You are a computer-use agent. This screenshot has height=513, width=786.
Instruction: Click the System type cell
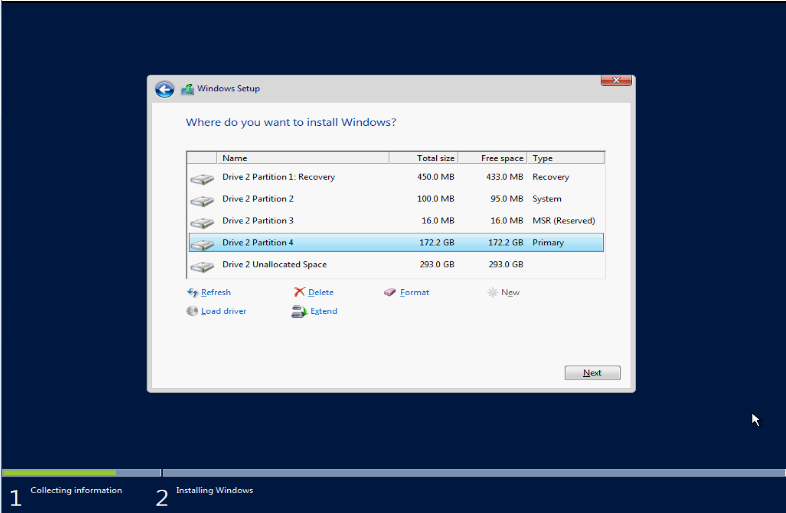[546, 199]
